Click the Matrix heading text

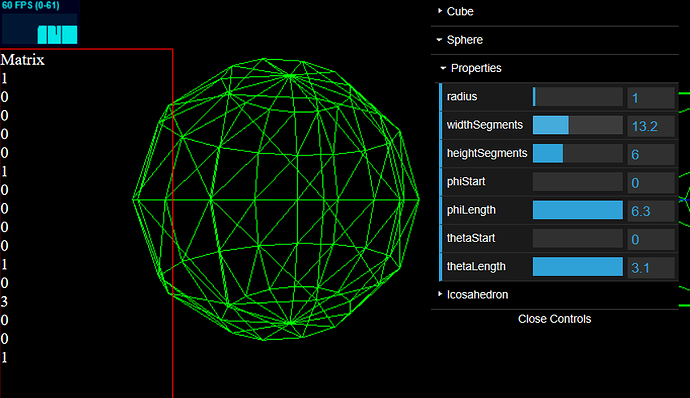coord(22,60)
